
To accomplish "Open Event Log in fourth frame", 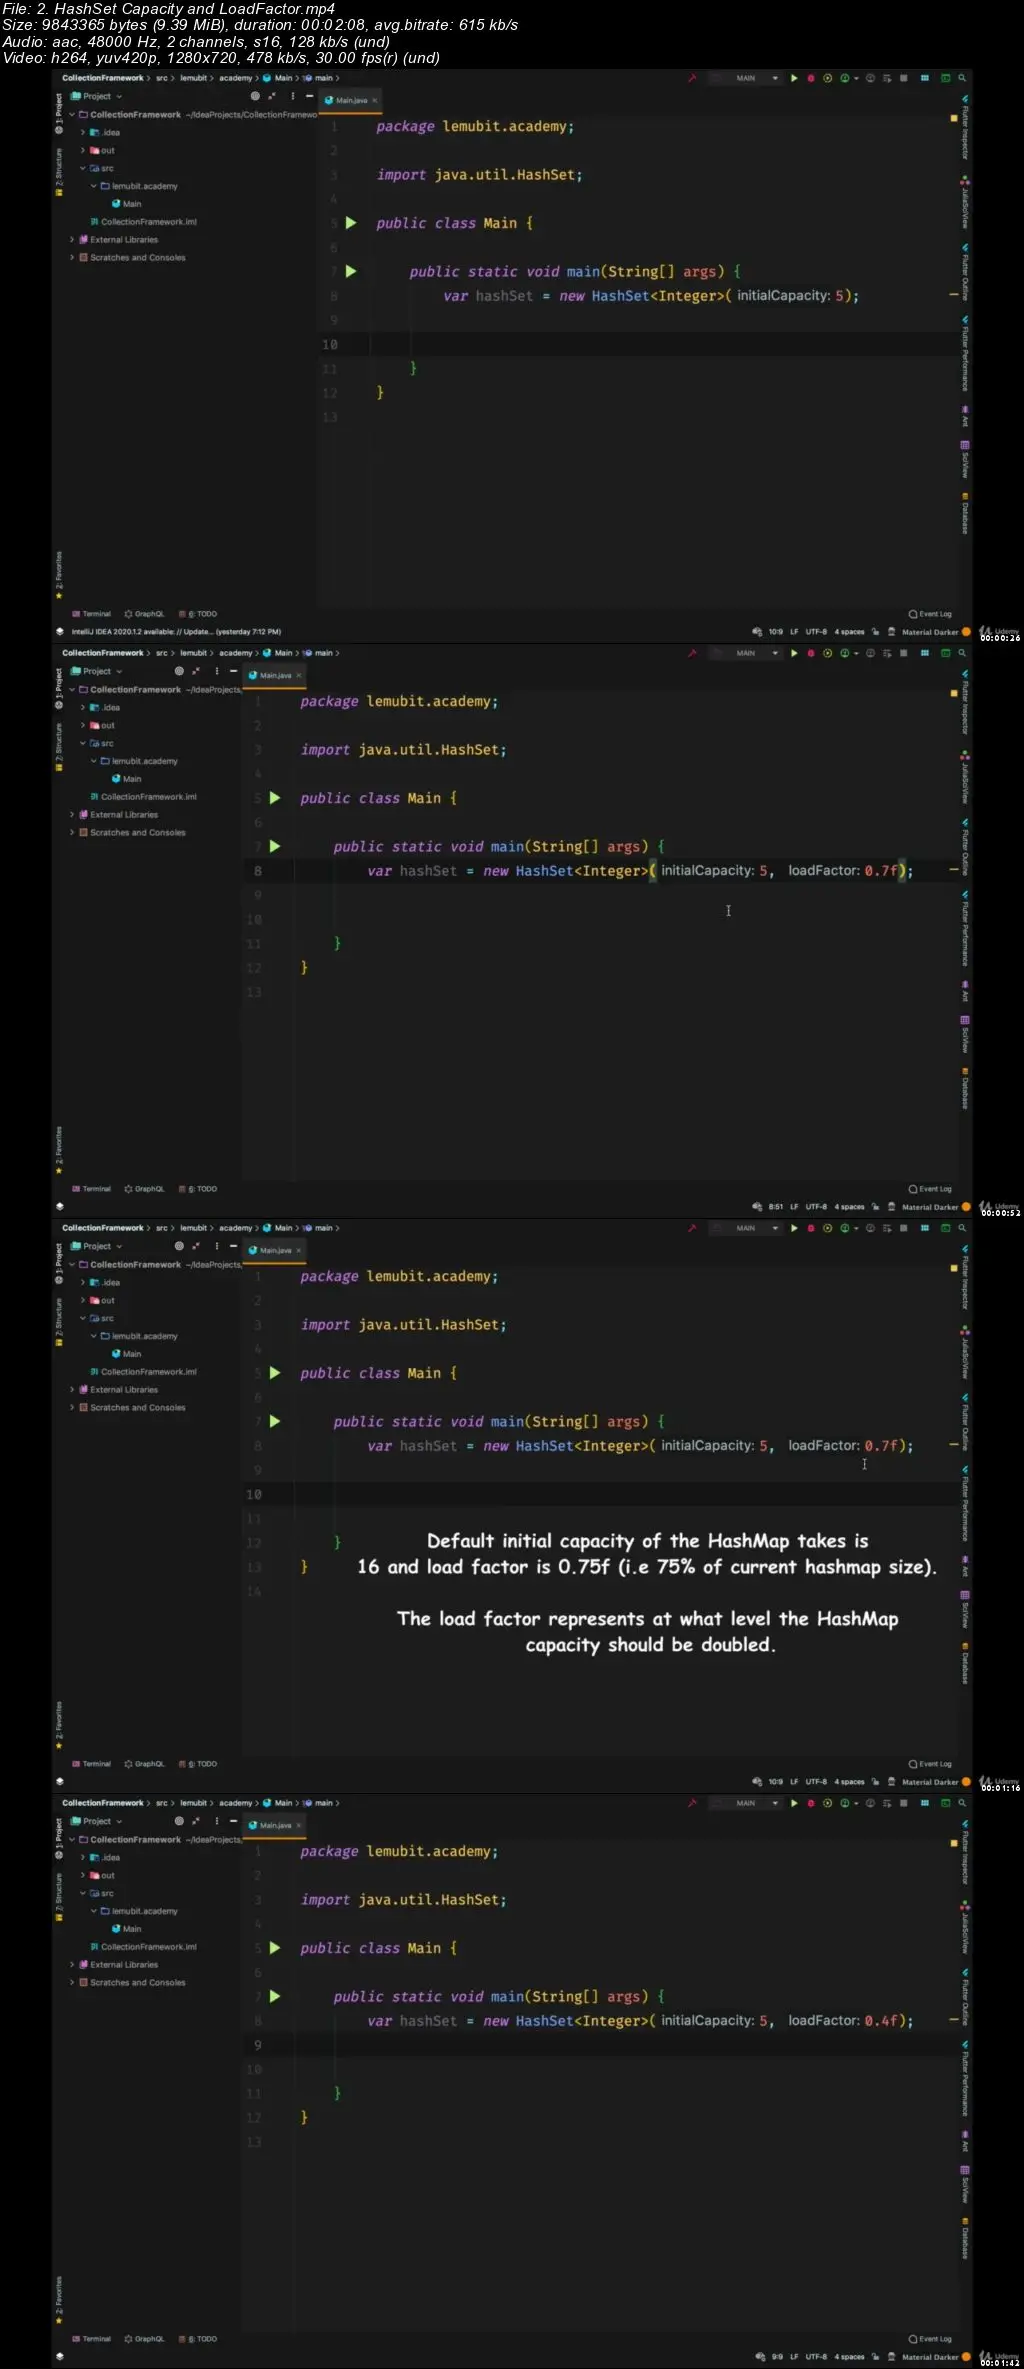I will (x=930, y=2339).
